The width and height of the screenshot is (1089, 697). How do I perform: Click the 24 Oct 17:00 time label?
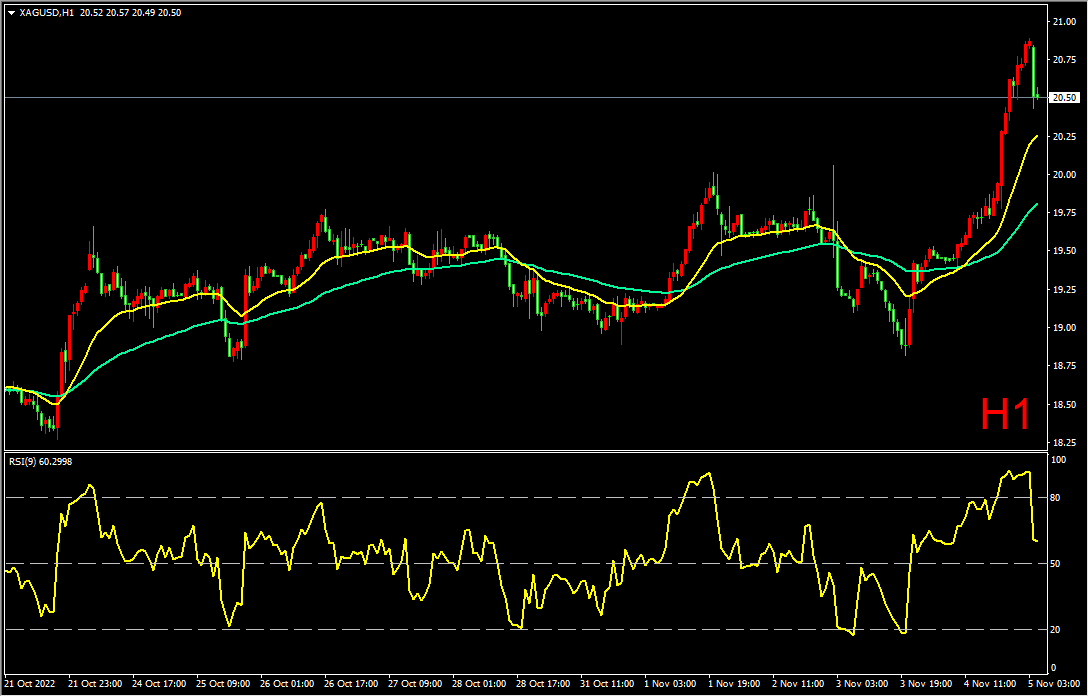point(160,684)
